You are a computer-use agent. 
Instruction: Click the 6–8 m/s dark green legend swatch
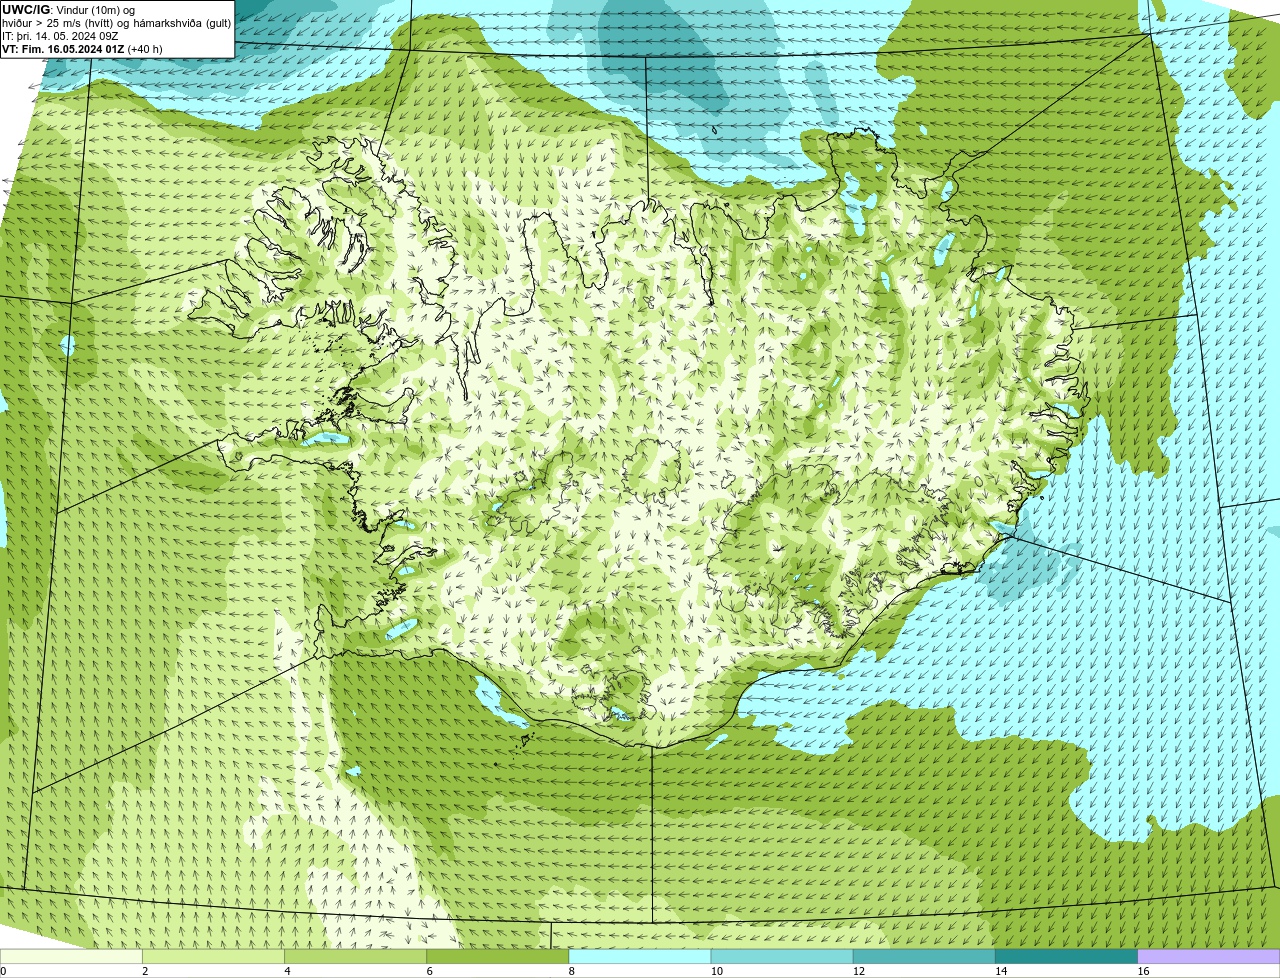point(497,957)
